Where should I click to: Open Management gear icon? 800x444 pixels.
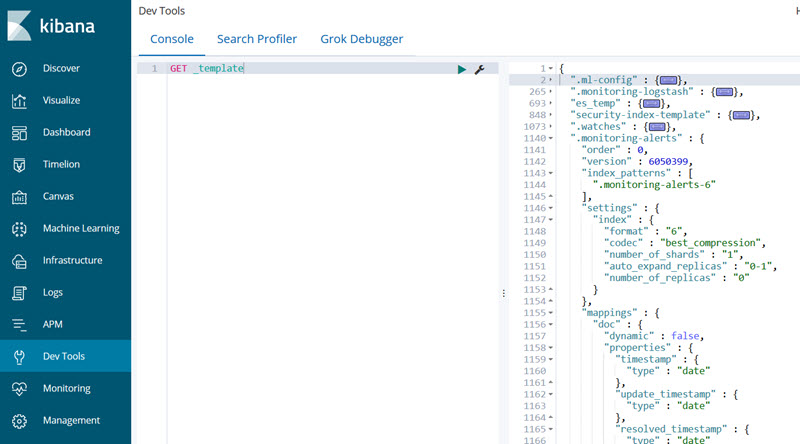click(x=19, y=421)
